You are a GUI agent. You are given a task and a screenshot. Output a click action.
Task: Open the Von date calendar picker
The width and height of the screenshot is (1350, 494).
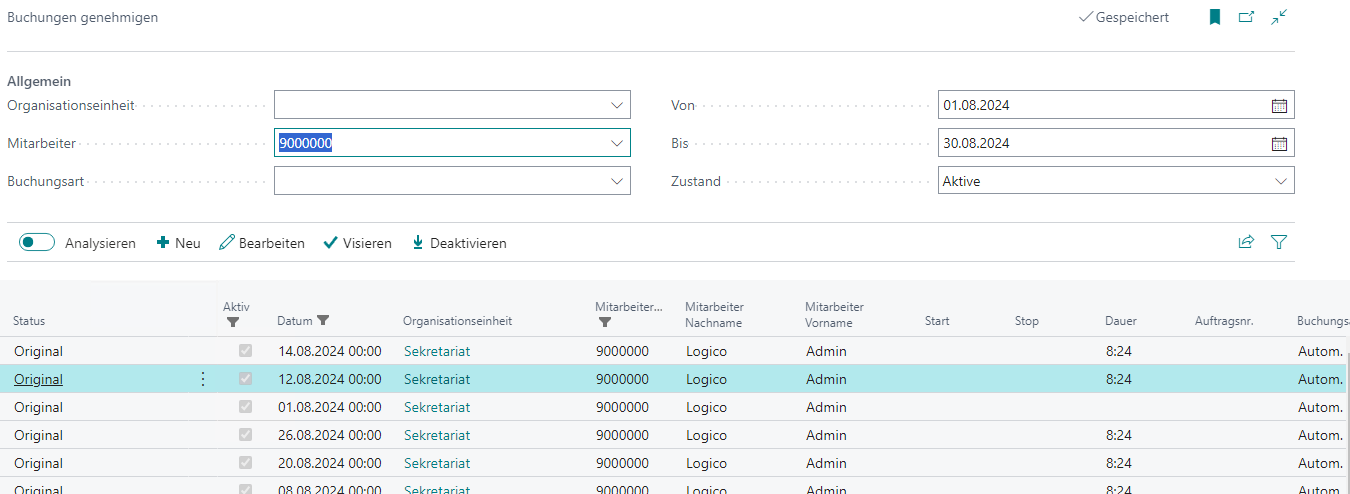1279,105
